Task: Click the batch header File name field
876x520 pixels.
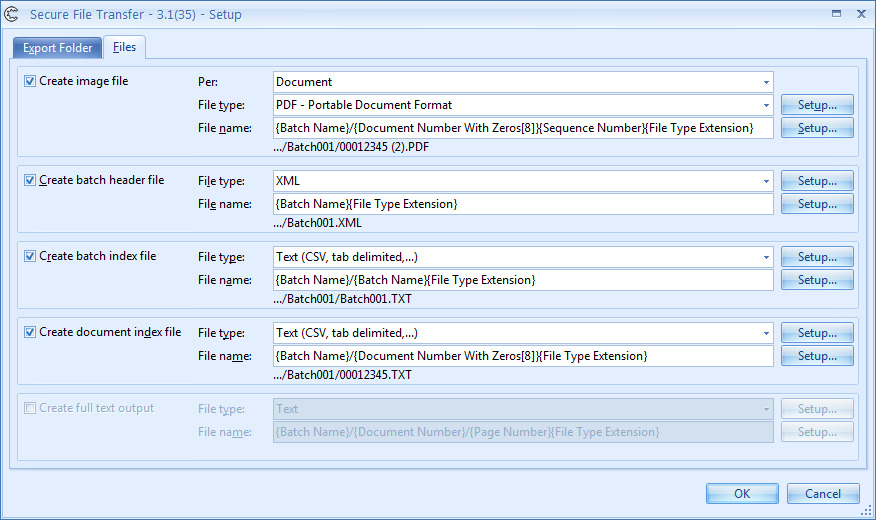Action: pos(522,204)
